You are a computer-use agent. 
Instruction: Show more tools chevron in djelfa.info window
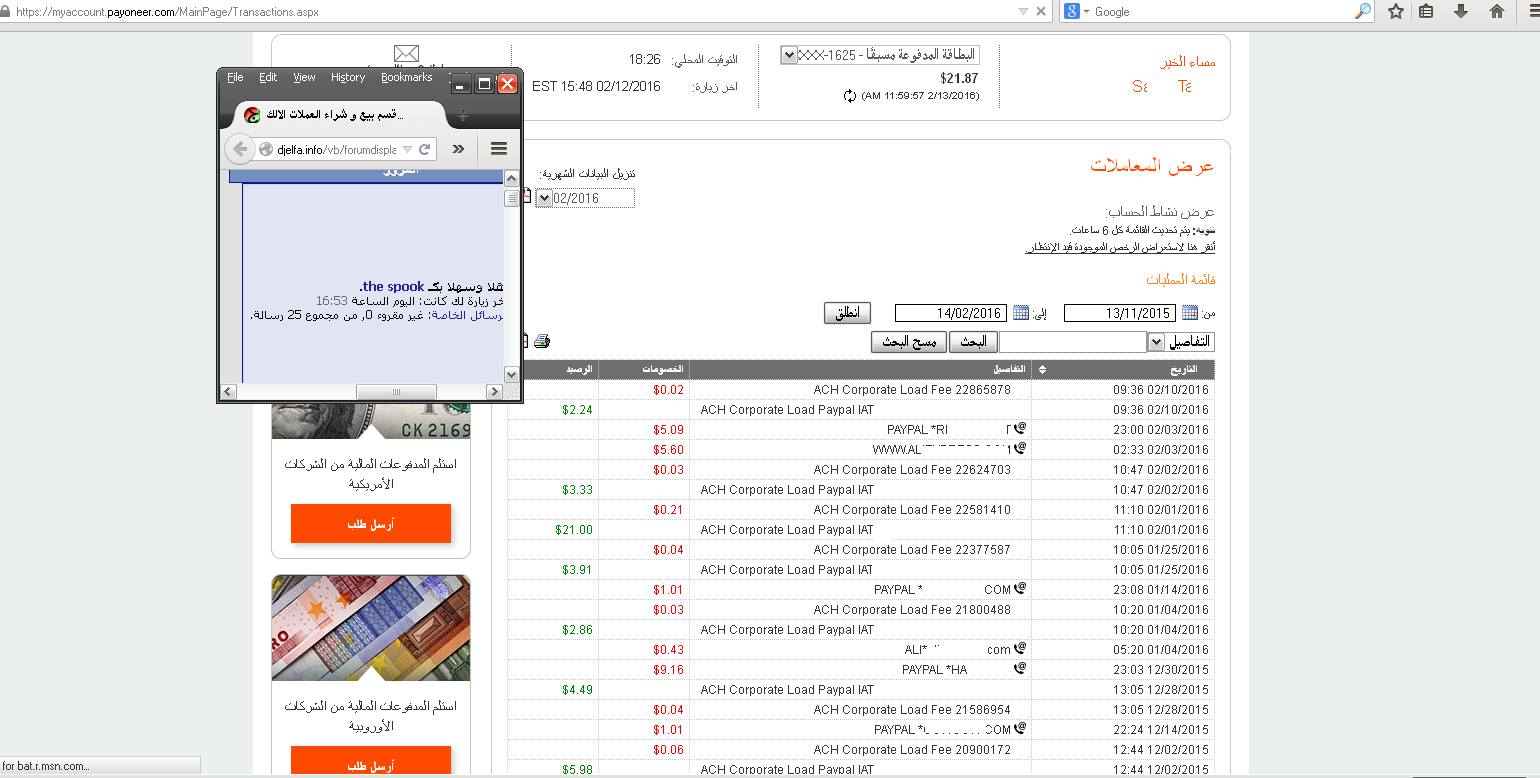point(458,149)
